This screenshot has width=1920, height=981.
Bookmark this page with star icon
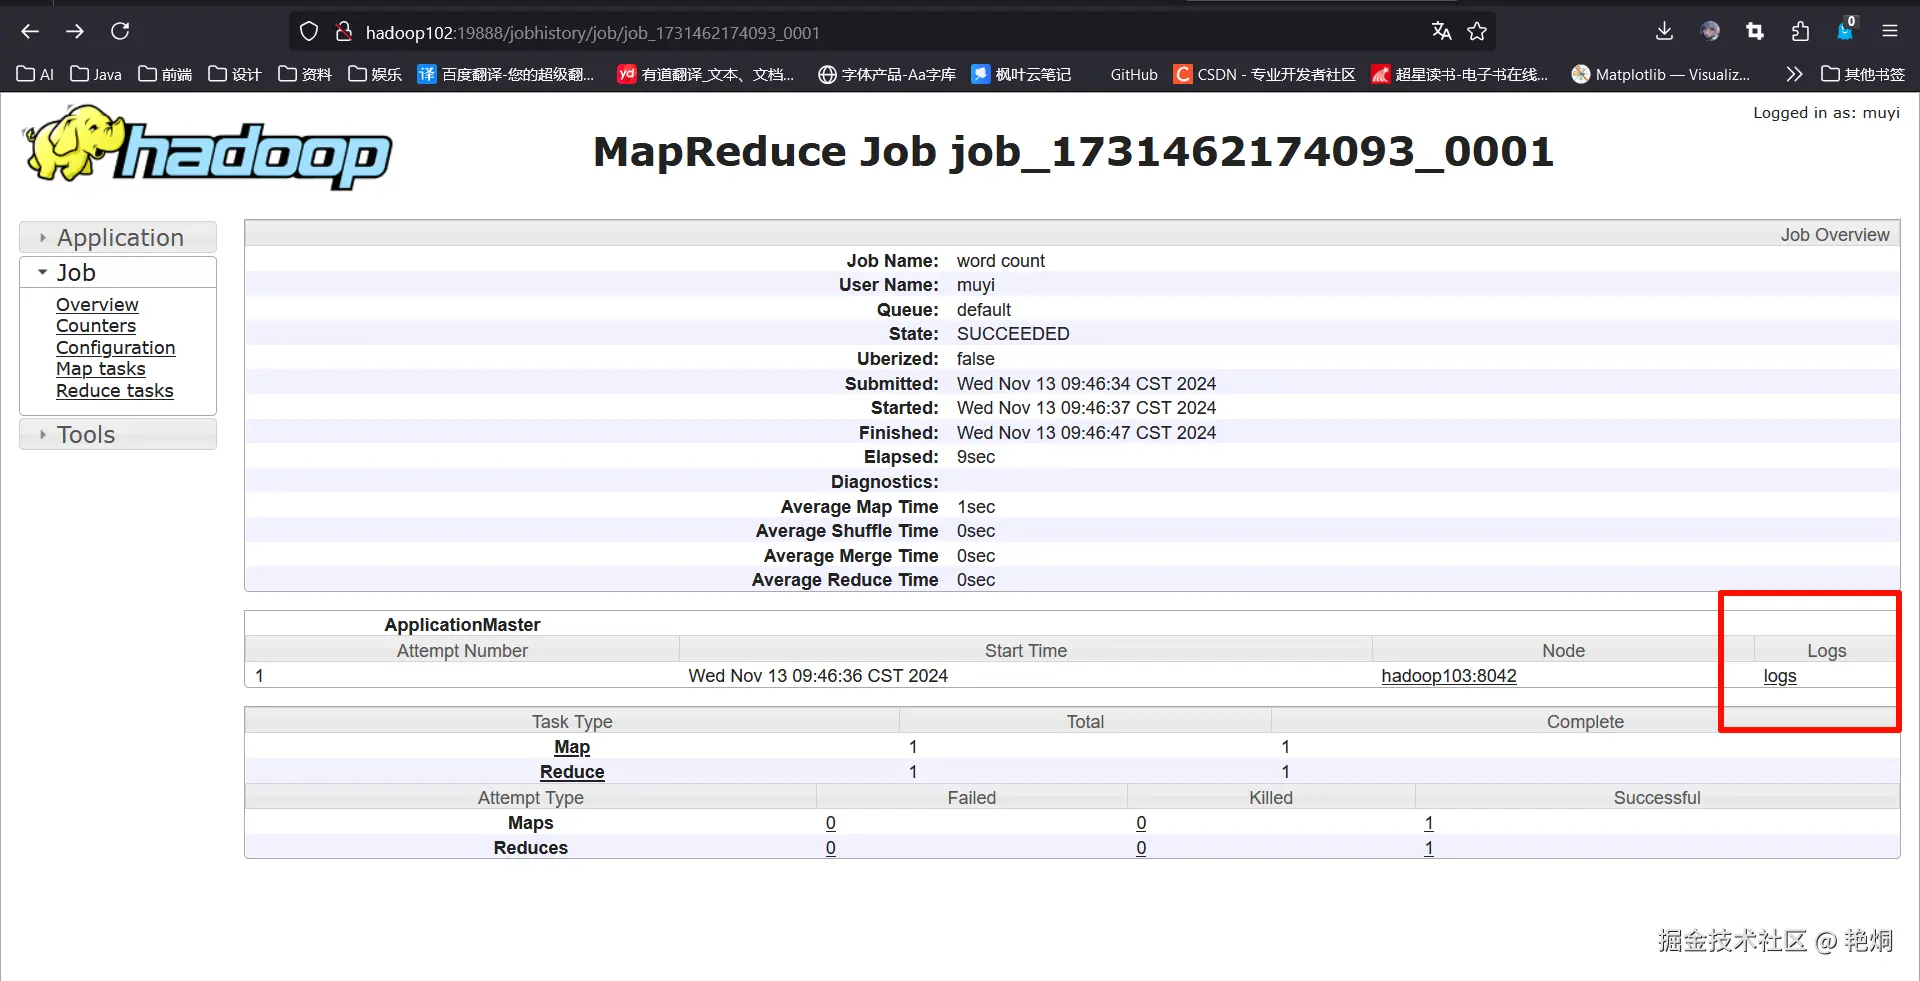coord(1477,32)
